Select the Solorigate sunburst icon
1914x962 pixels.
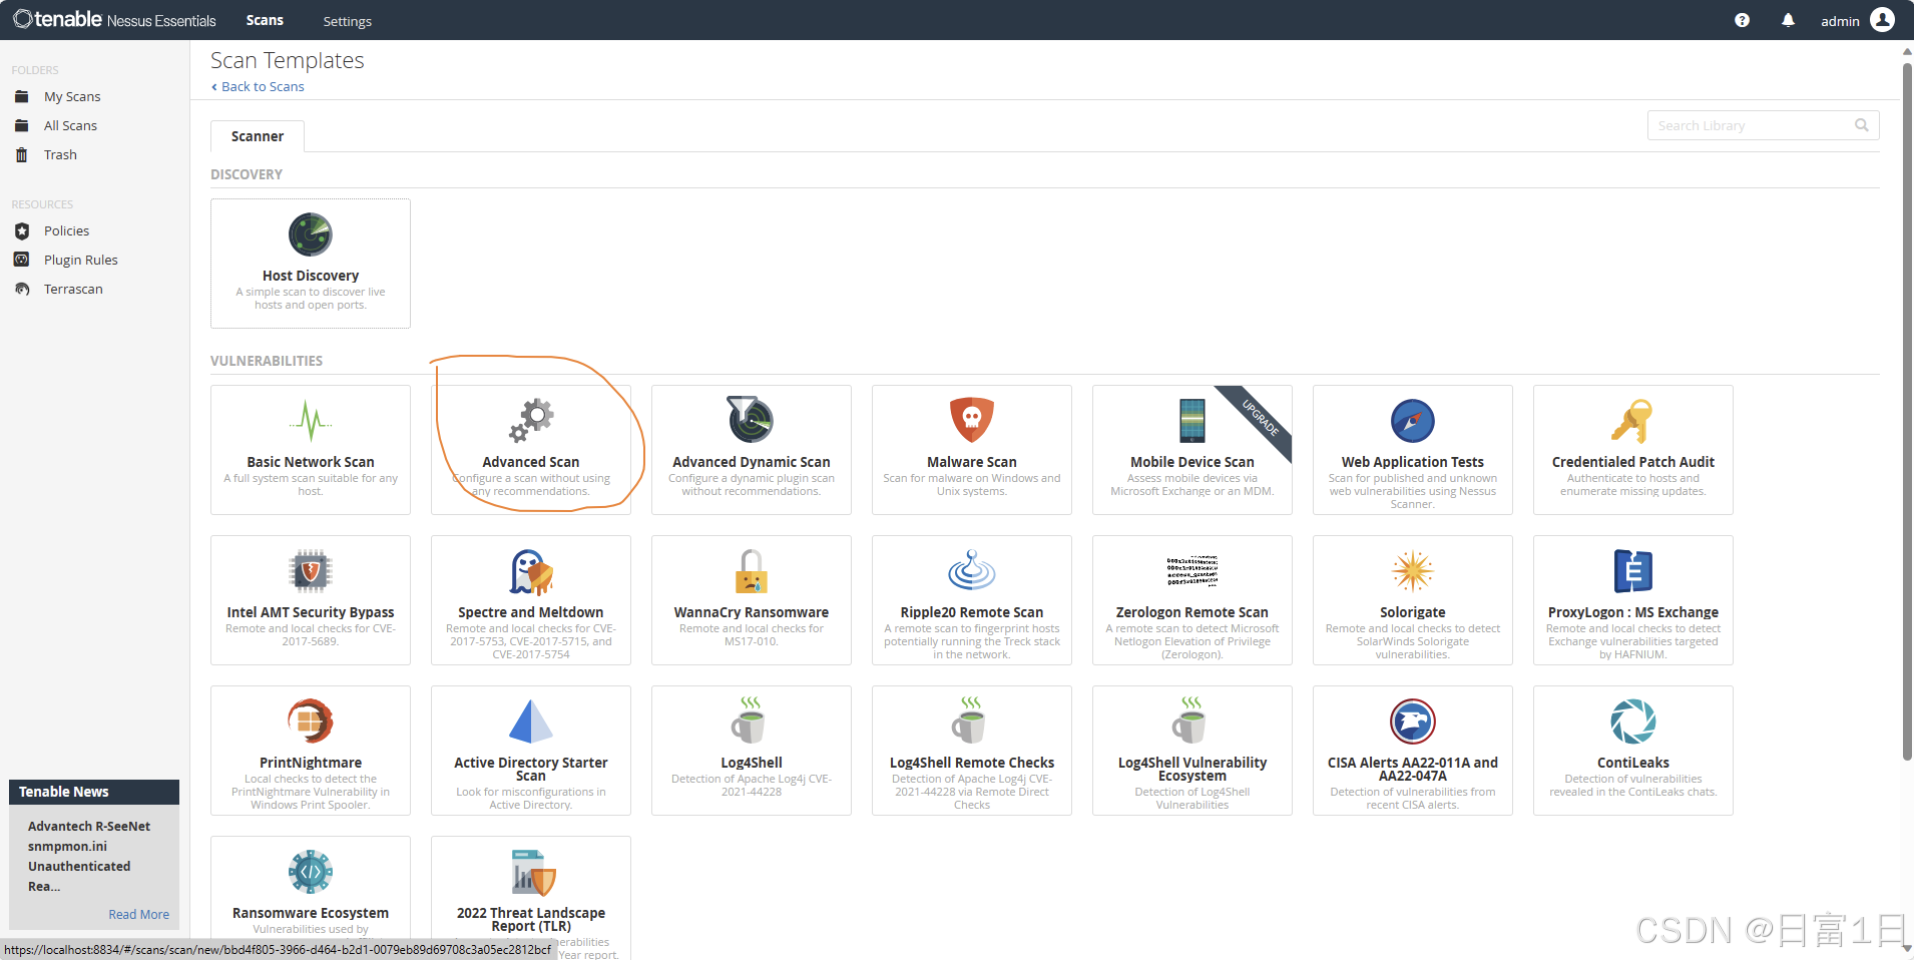coord(1412,571)
